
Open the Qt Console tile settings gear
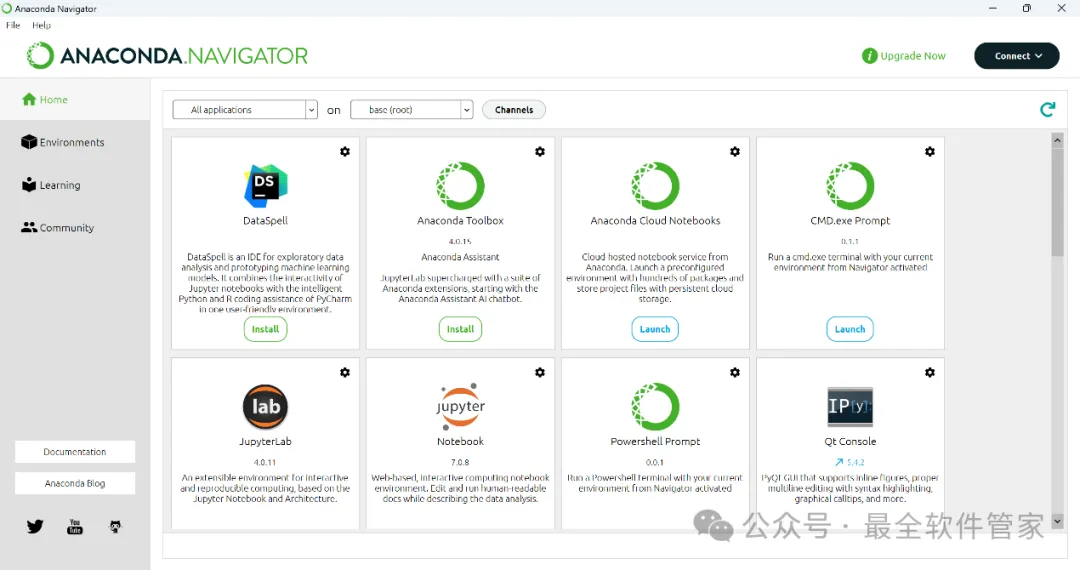[x=930, y=372]
